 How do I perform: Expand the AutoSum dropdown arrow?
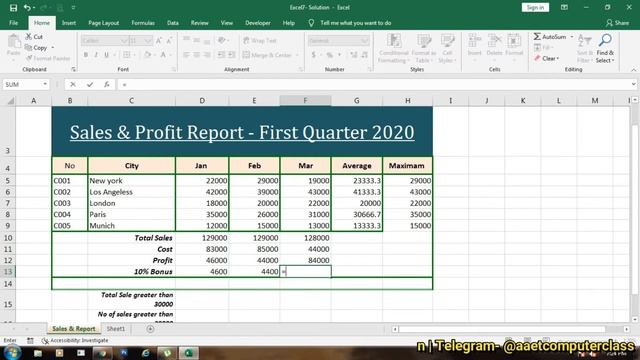(571, 37)
